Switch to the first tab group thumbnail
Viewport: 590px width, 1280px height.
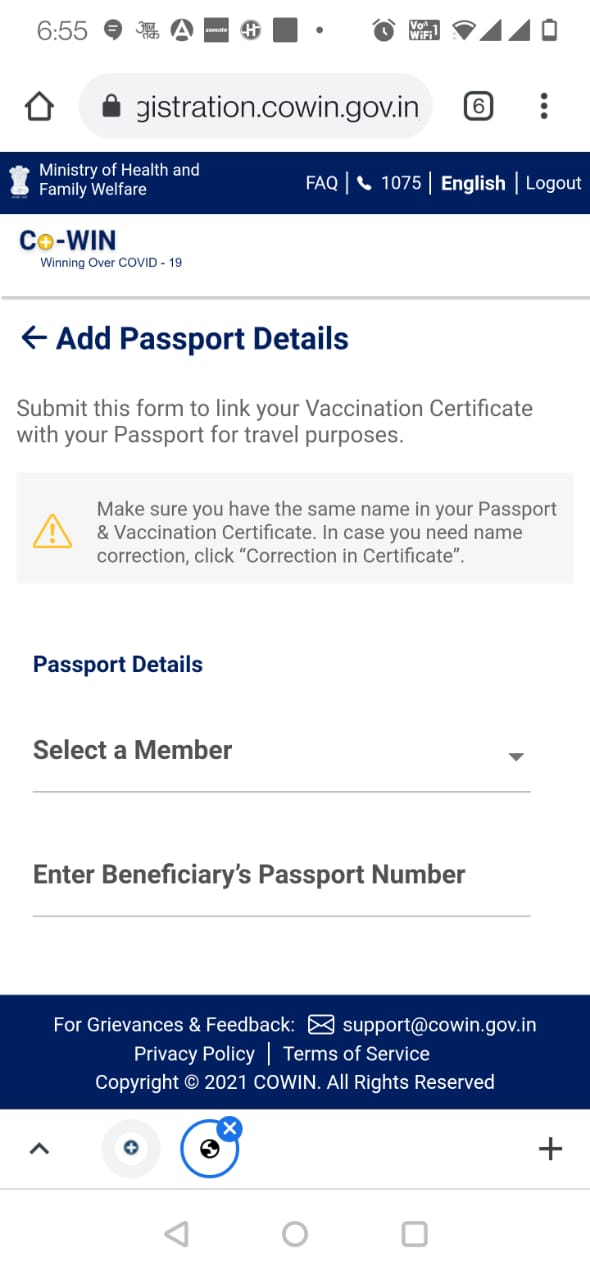coord(130,1148)
